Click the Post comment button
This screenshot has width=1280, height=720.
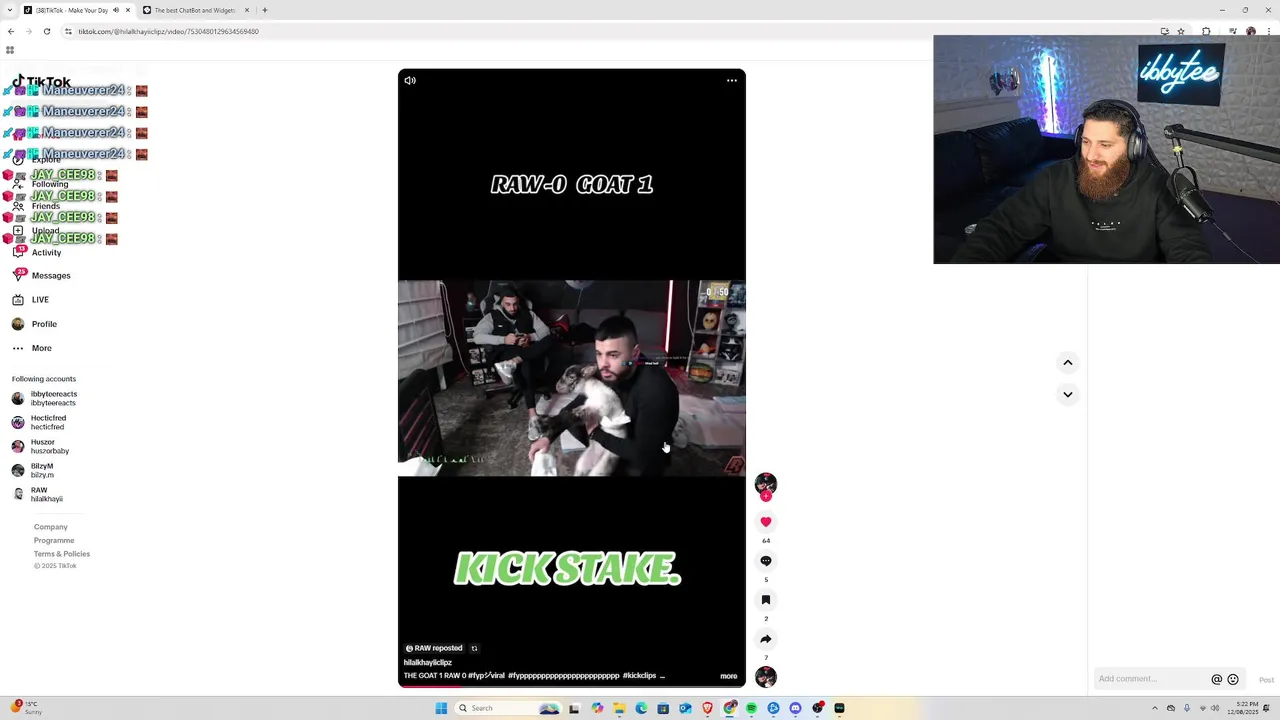(1266, 680)
